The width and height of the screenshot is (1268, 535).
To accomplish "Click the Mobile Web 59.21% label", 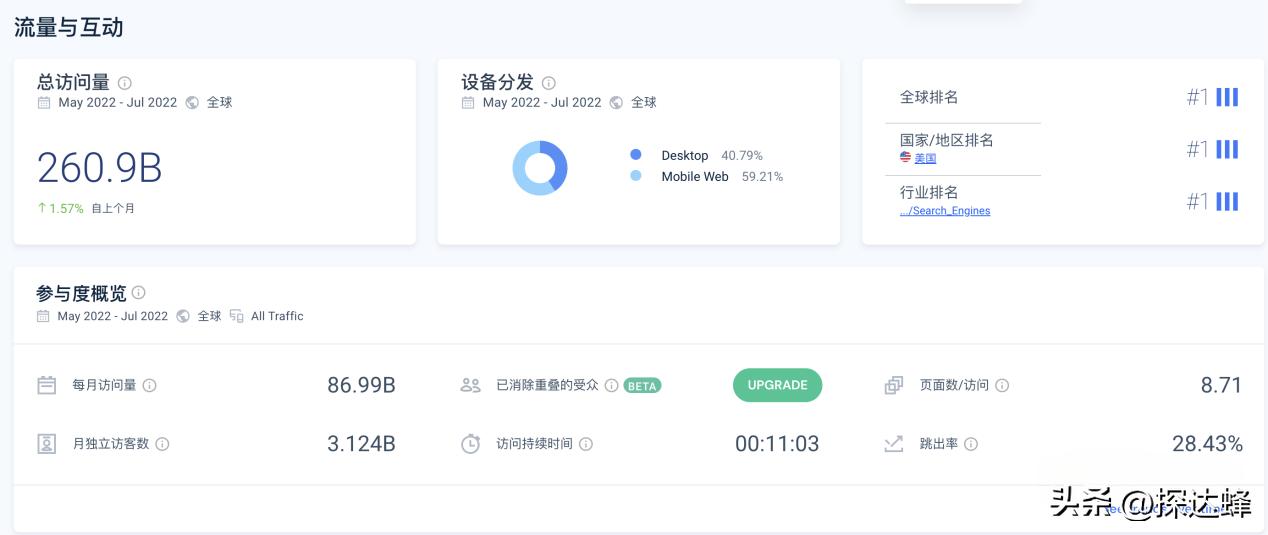I will (x=722, y=176).
